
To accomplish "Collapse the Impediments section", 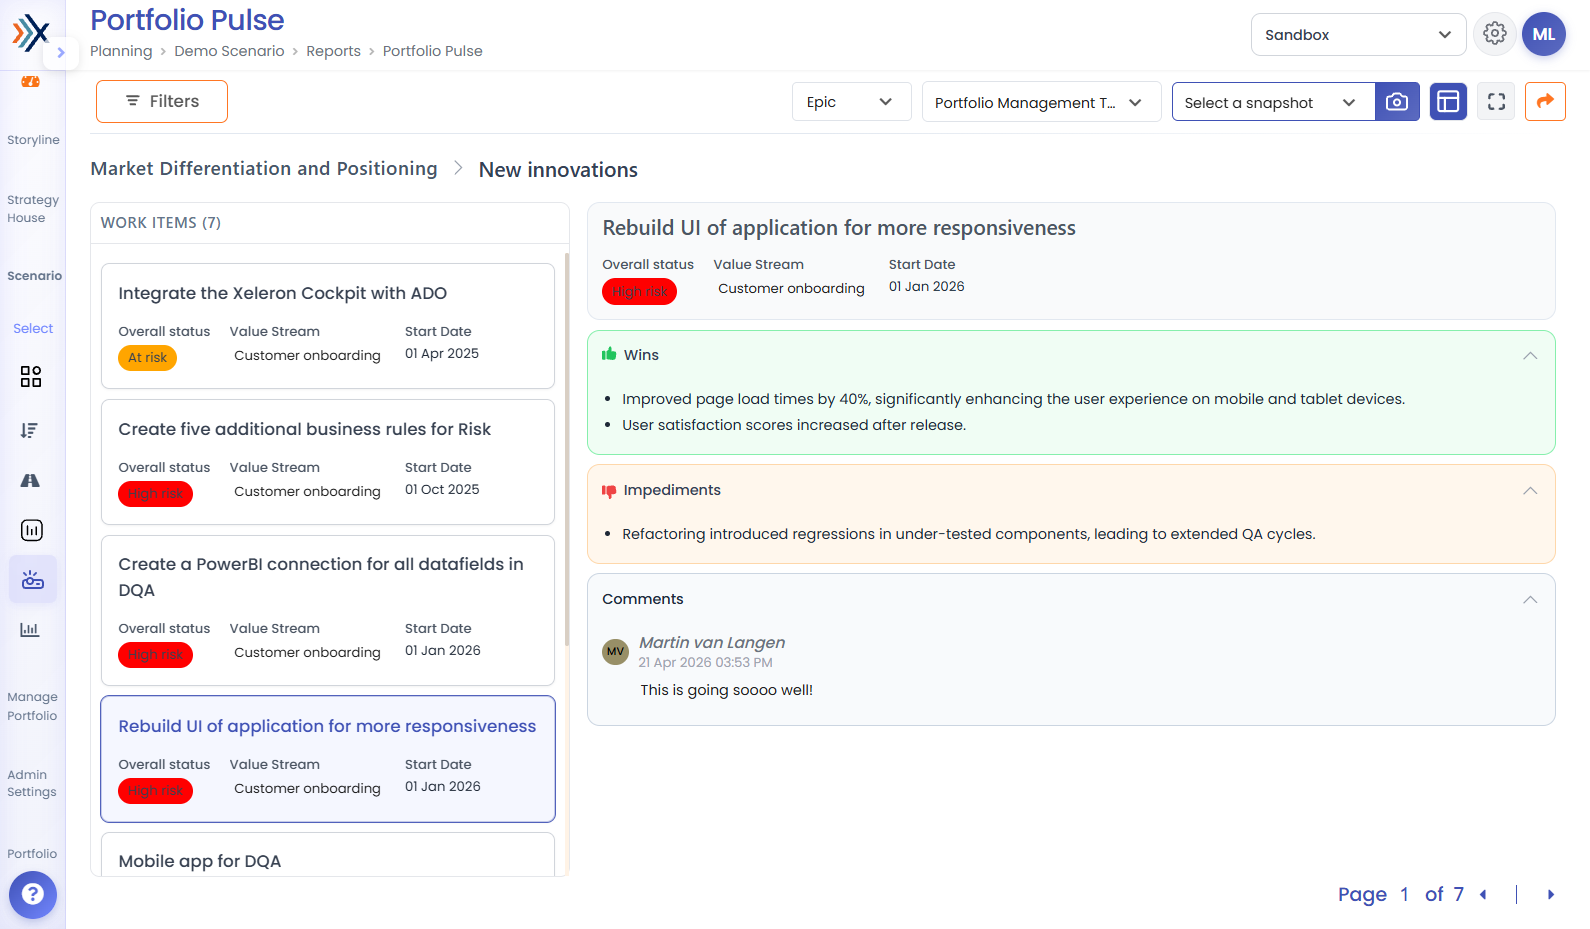I will (1530, 491).
